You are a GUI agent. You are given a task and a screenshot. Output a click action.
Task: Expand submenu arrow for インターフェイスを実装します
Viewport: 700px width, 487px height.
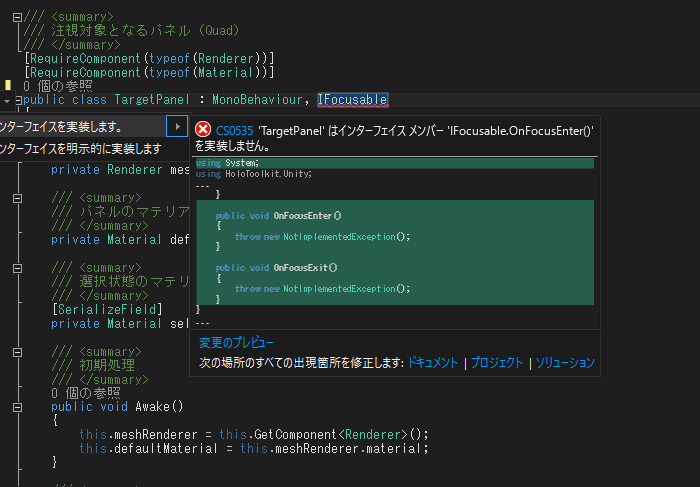point(177,126)
